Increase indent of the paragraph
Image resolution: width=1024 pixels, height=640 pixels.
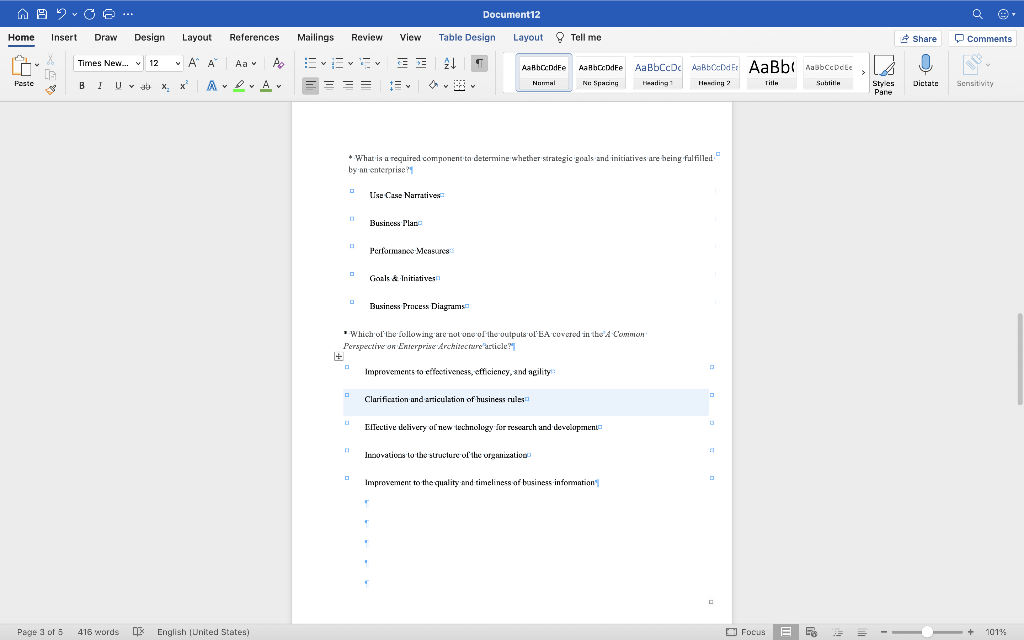coord(421,63)
